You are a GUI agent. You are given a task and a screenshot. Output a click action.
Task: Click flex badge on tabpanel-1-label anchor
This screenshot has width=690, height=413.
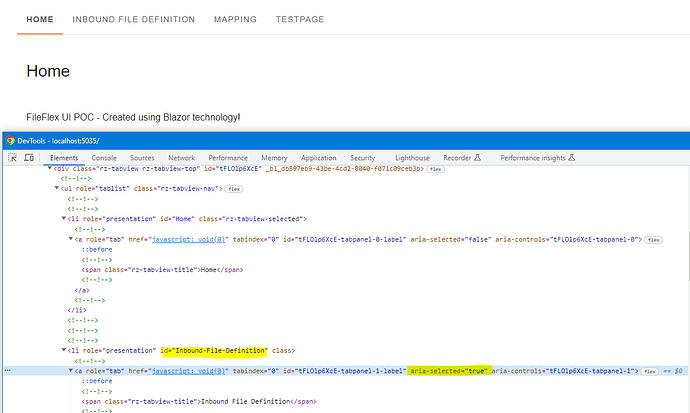(650, 371)
